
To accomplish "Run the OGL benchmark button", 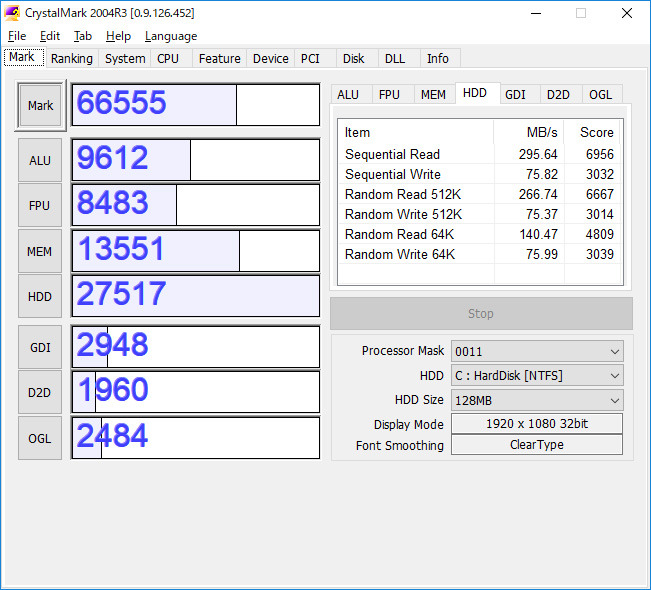I will [40, 438].
